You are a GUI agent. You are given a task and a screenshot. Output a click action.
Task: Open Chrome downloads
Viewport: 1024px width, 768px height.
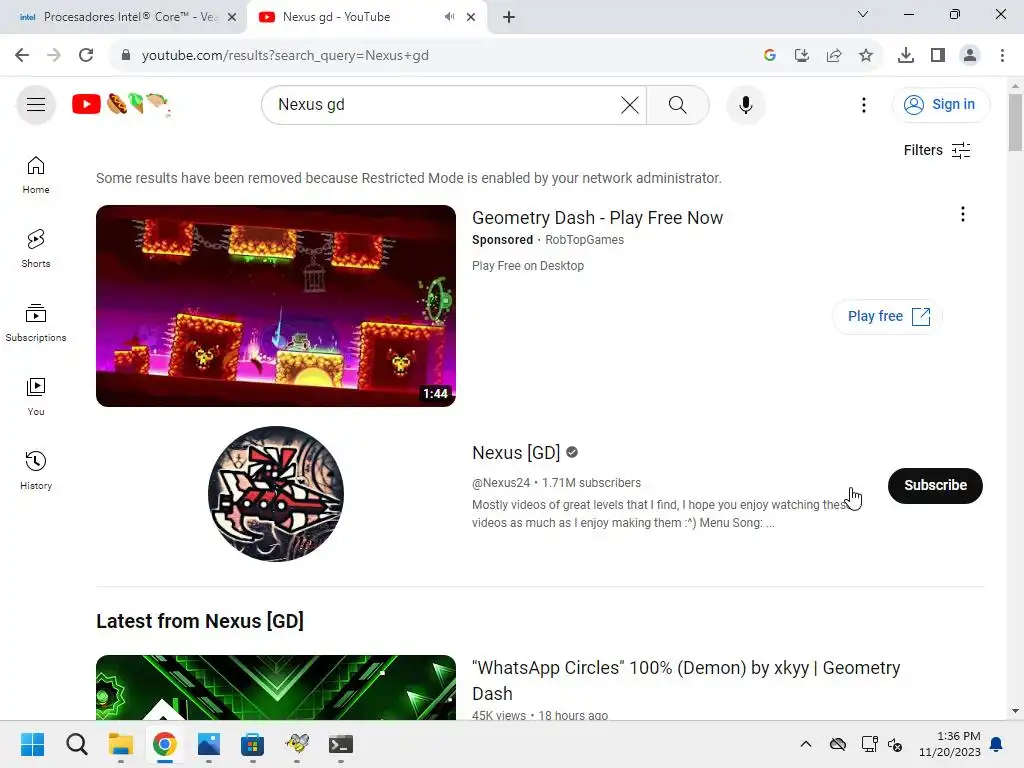click(906, 56)
